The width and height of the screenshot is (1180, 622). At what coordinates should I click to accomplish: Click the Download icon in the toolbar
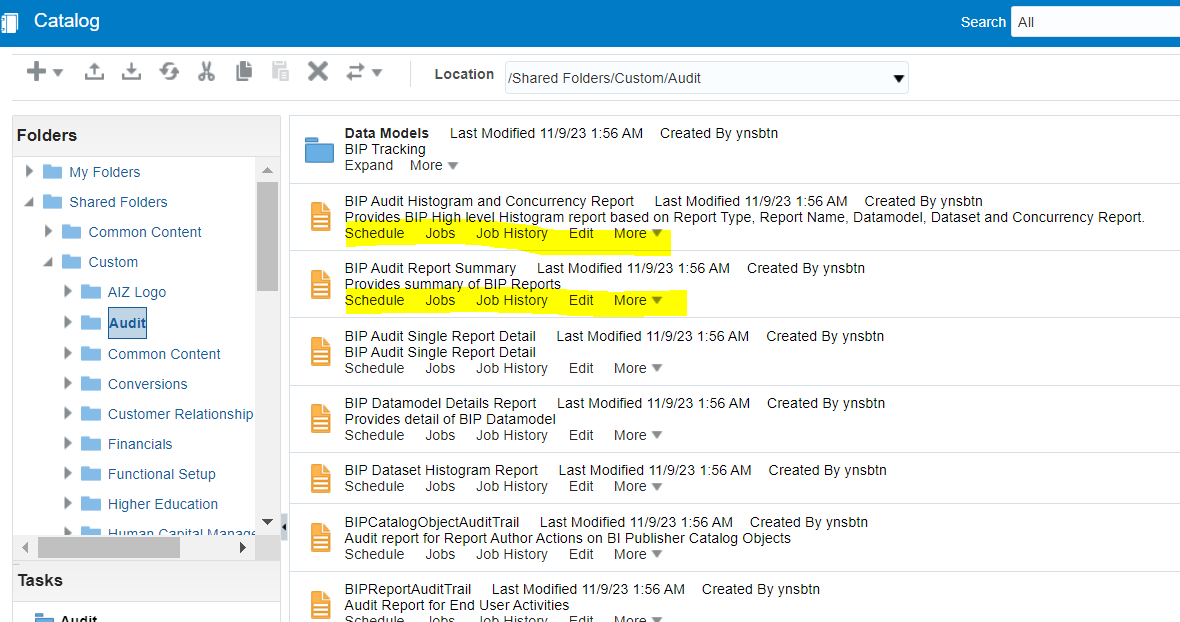pos(131,71)
